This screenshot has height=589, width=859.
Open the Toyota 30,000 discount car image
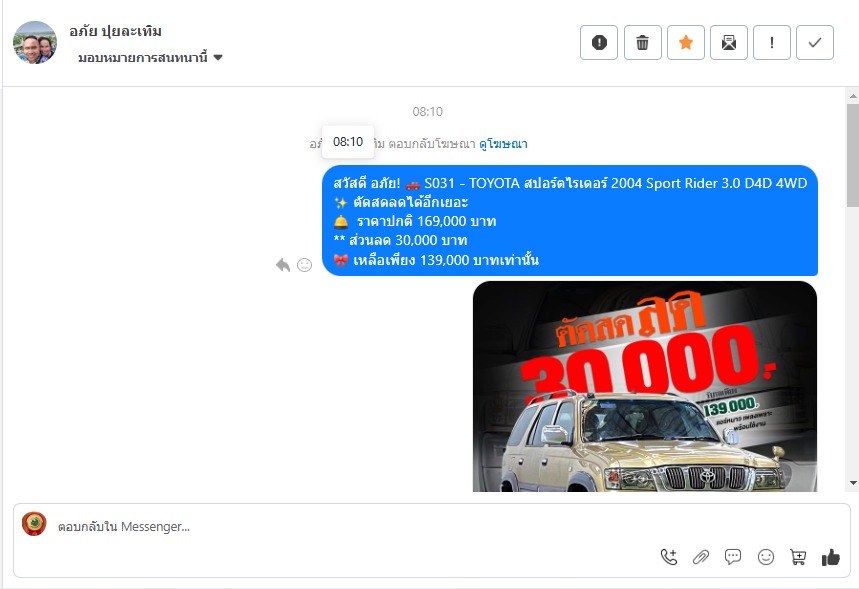pyautogui.click(x=645, y=386)
